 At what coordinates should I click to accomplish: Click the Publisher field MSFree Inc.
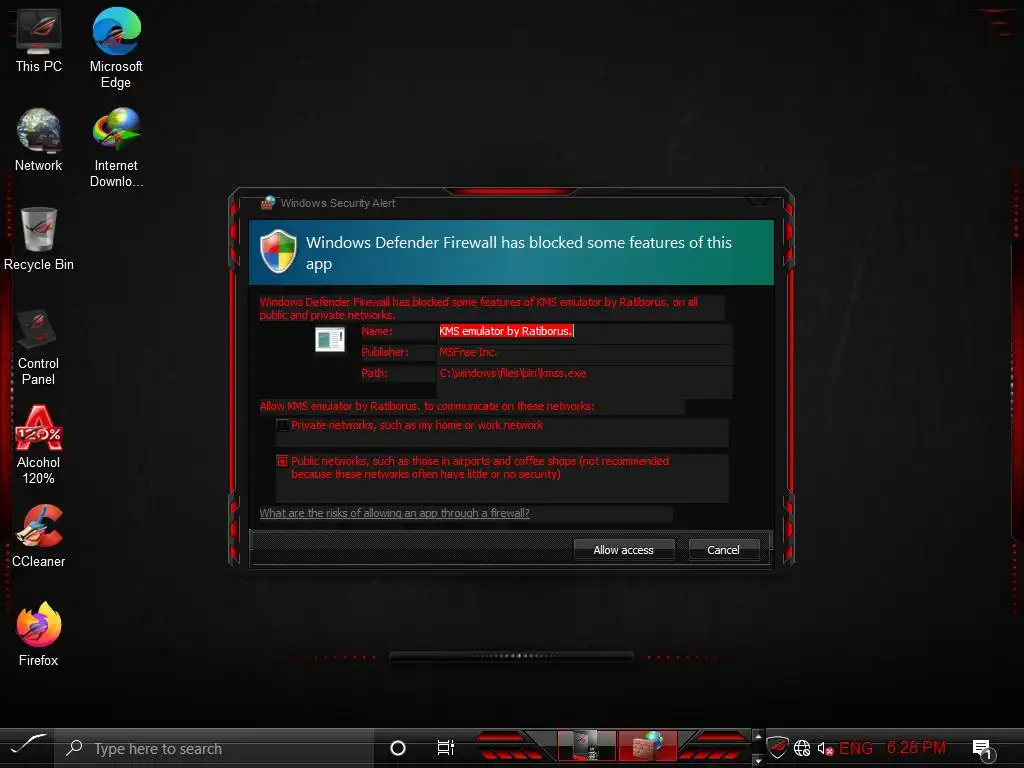point(584,353)
